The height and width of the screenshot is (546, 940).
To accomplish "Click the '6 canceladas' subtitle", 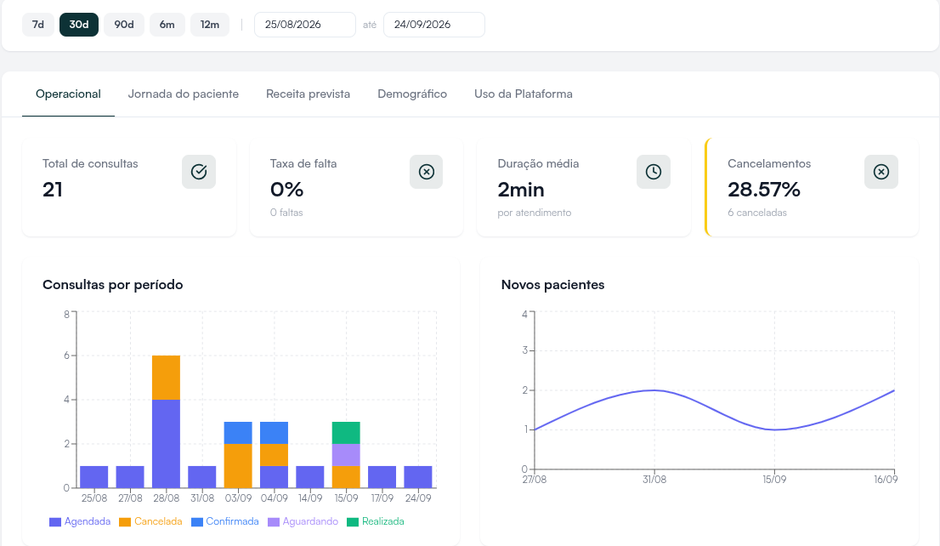I will (757, 213).
